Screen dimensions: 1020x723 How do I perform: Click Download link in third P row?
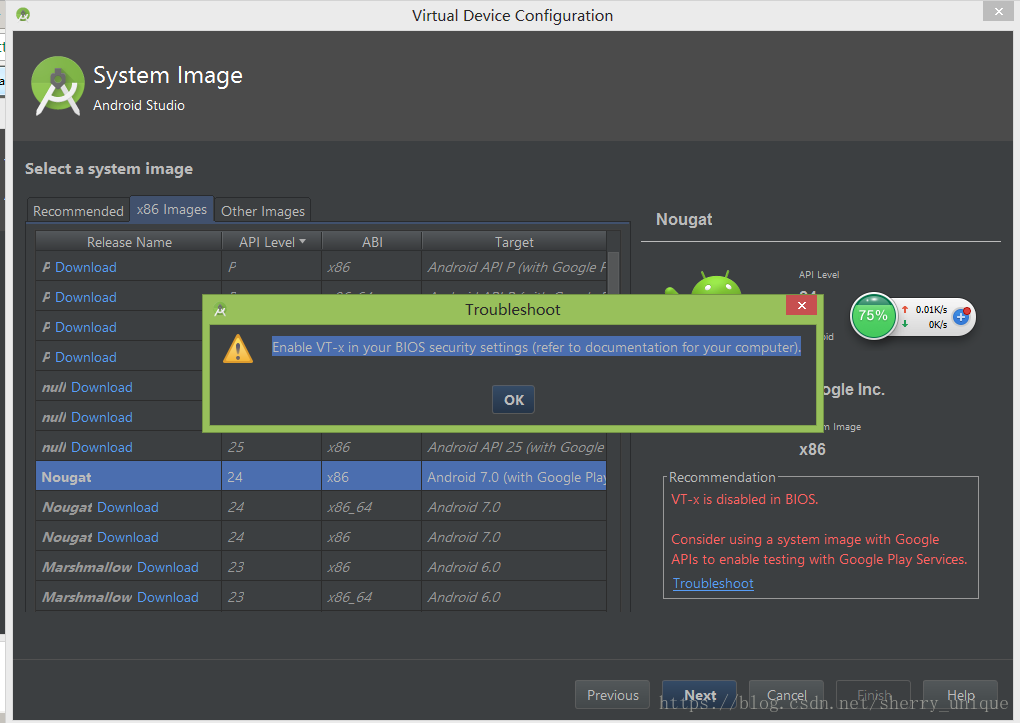pos(86,327)
